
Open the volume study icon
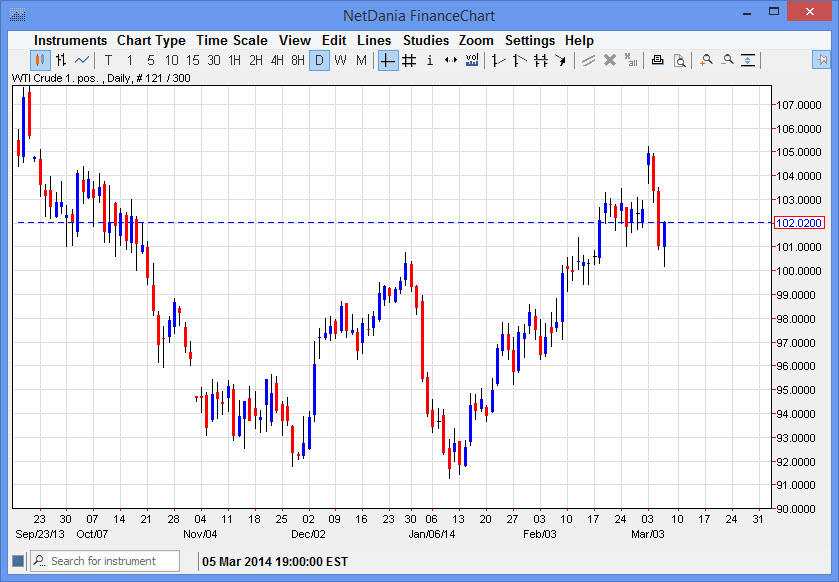(472, 60)
